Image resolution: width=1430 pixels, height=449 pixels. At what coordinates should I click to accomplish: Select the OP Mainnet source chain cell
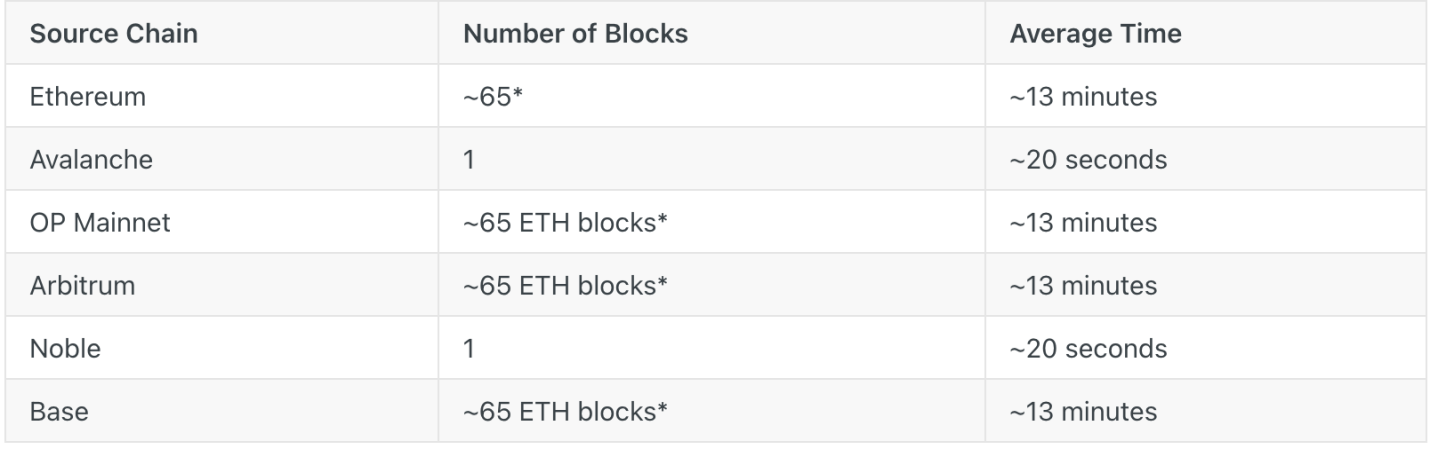[x=100, y=223]
